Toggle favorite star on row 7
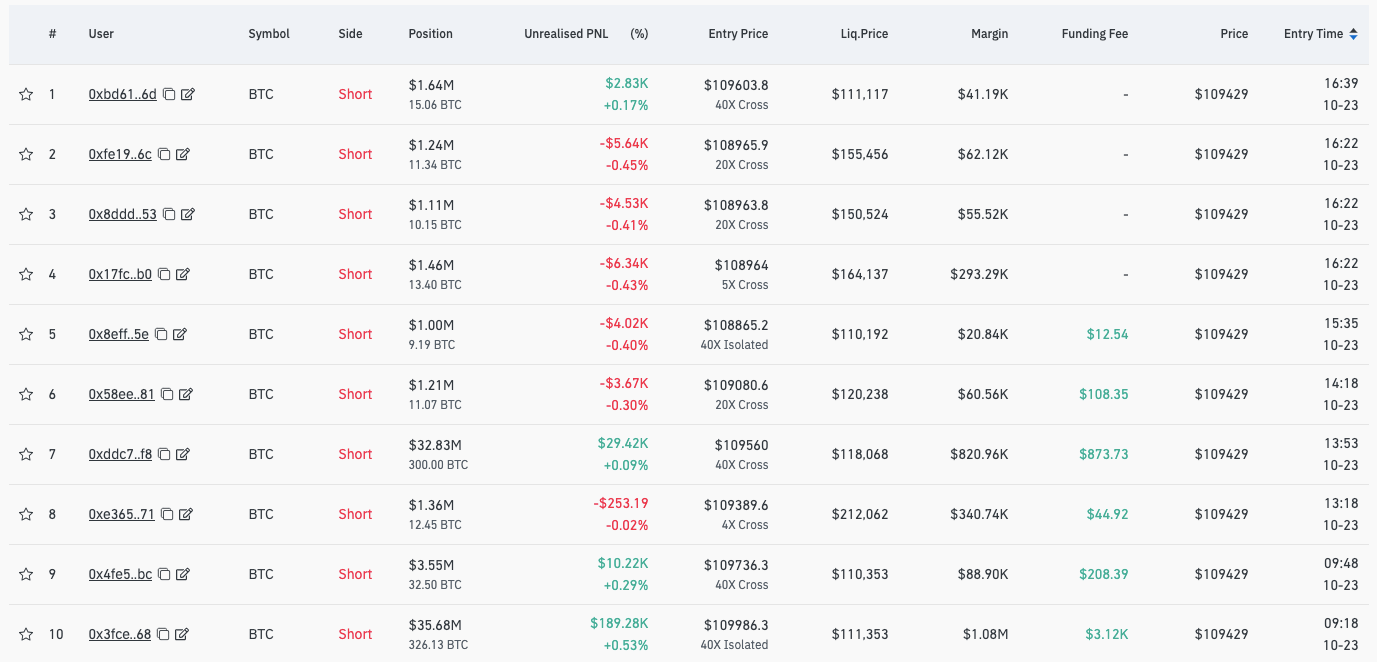Screen dimensions: 1377x662 pos(26,455)
